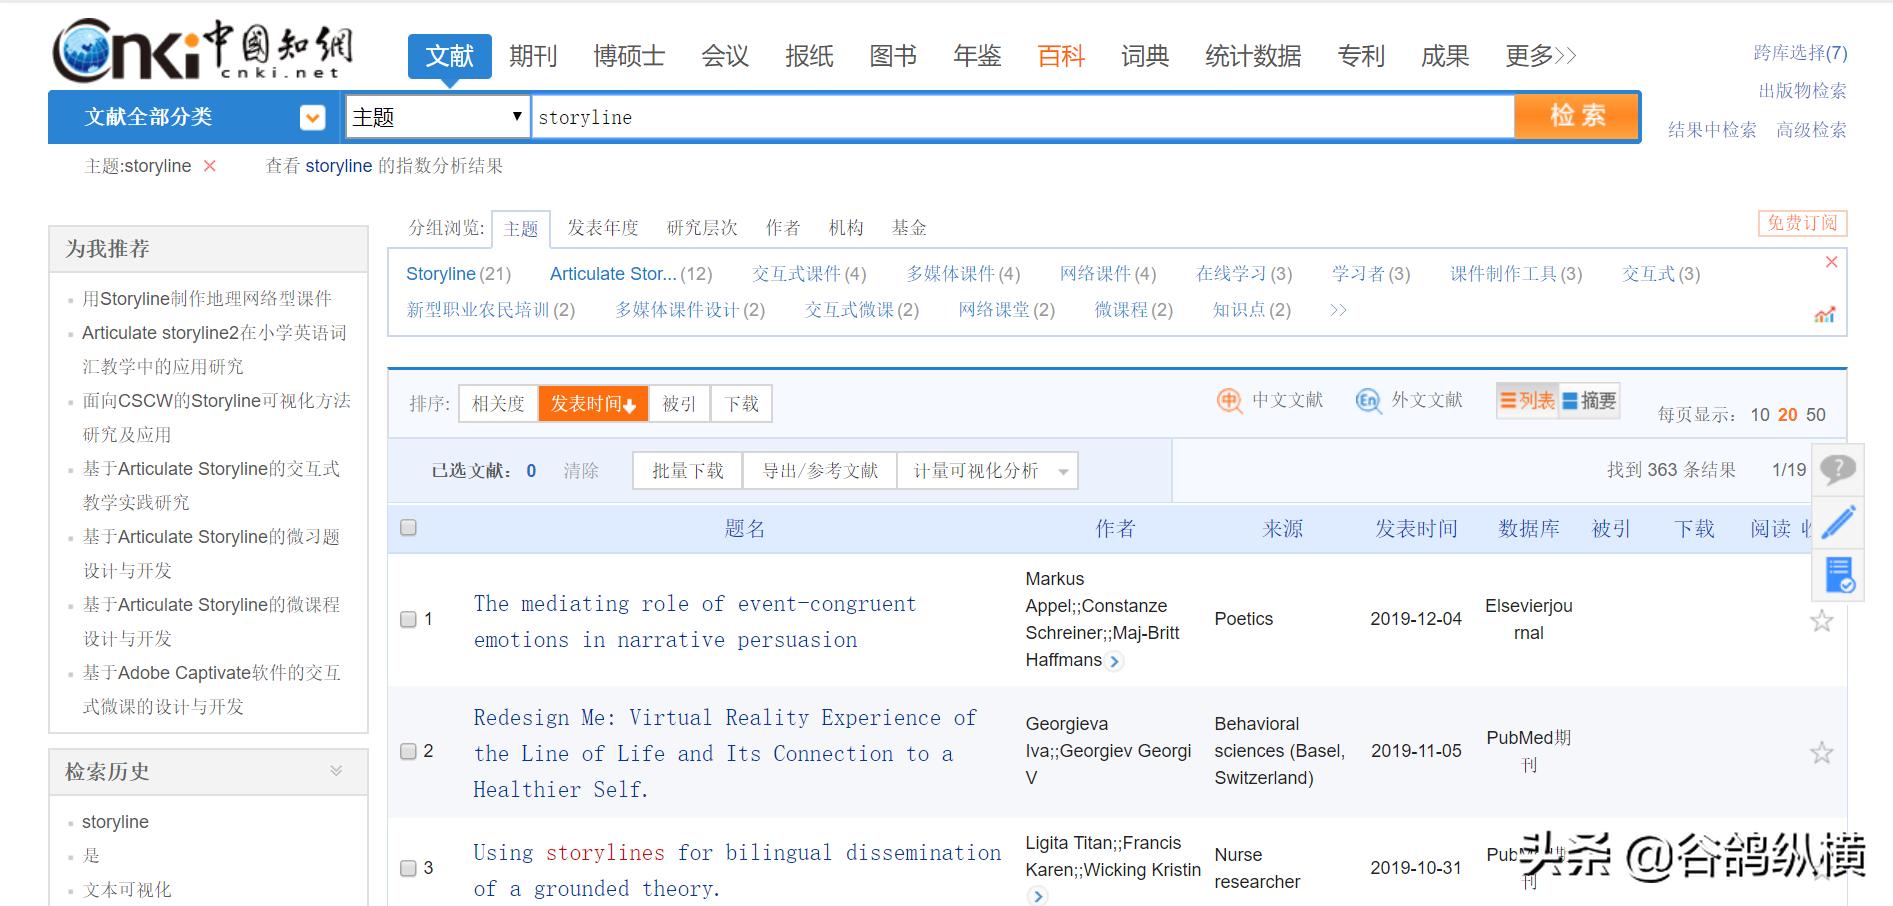
Task: Collapse the 检索历史 panel chevron
Action: point(336,771)
